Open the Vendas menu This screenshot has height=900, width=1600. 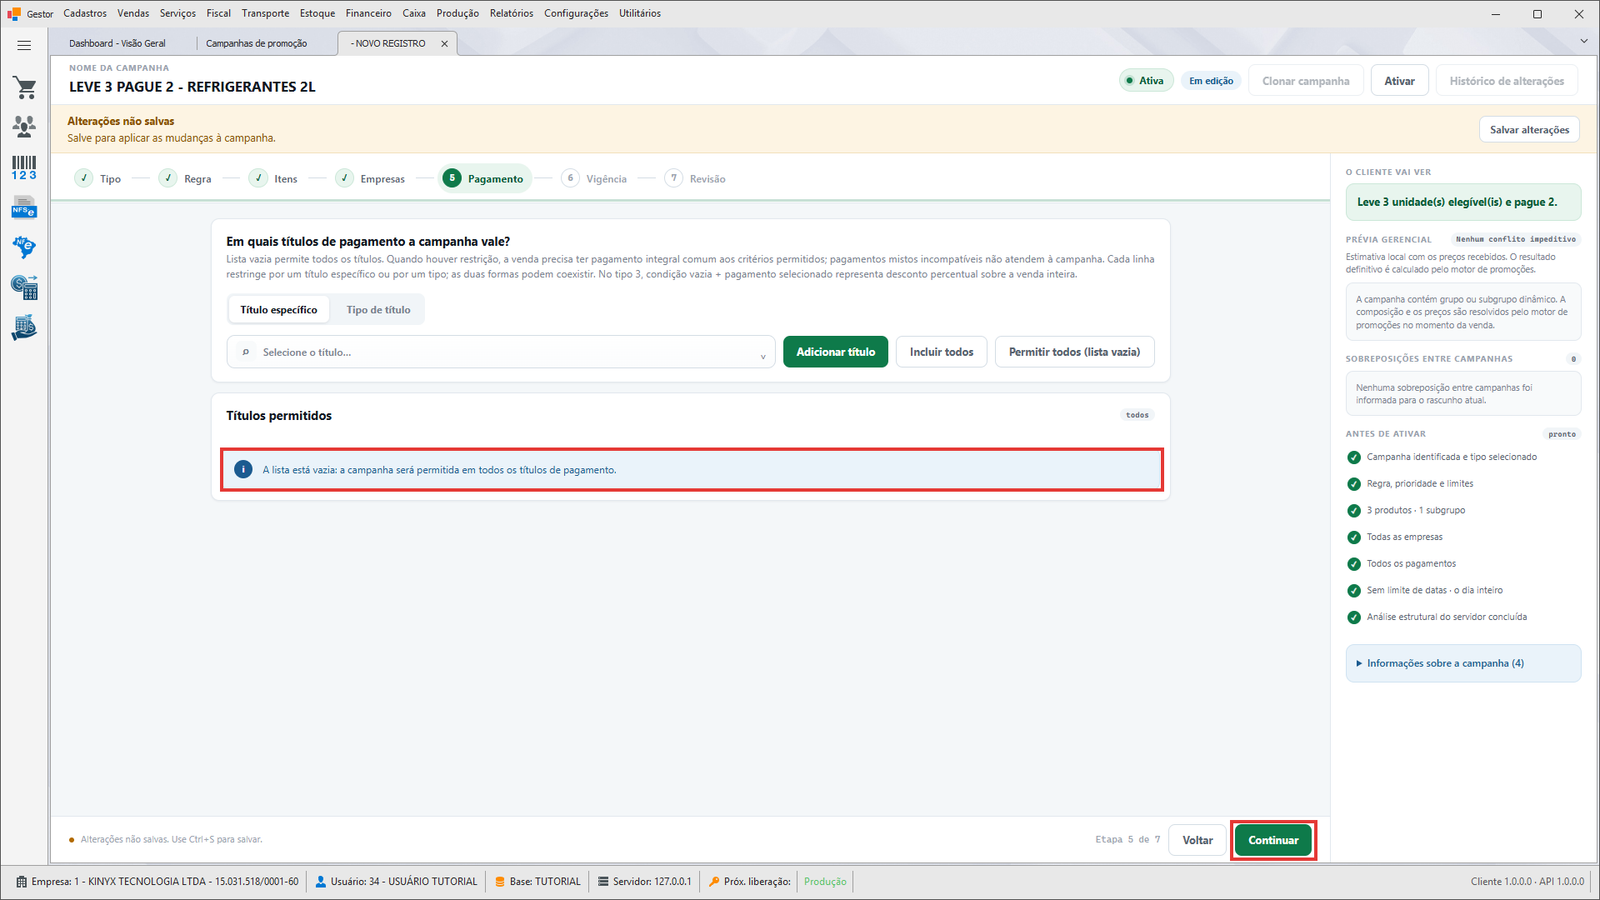click(x=133, y=13)
